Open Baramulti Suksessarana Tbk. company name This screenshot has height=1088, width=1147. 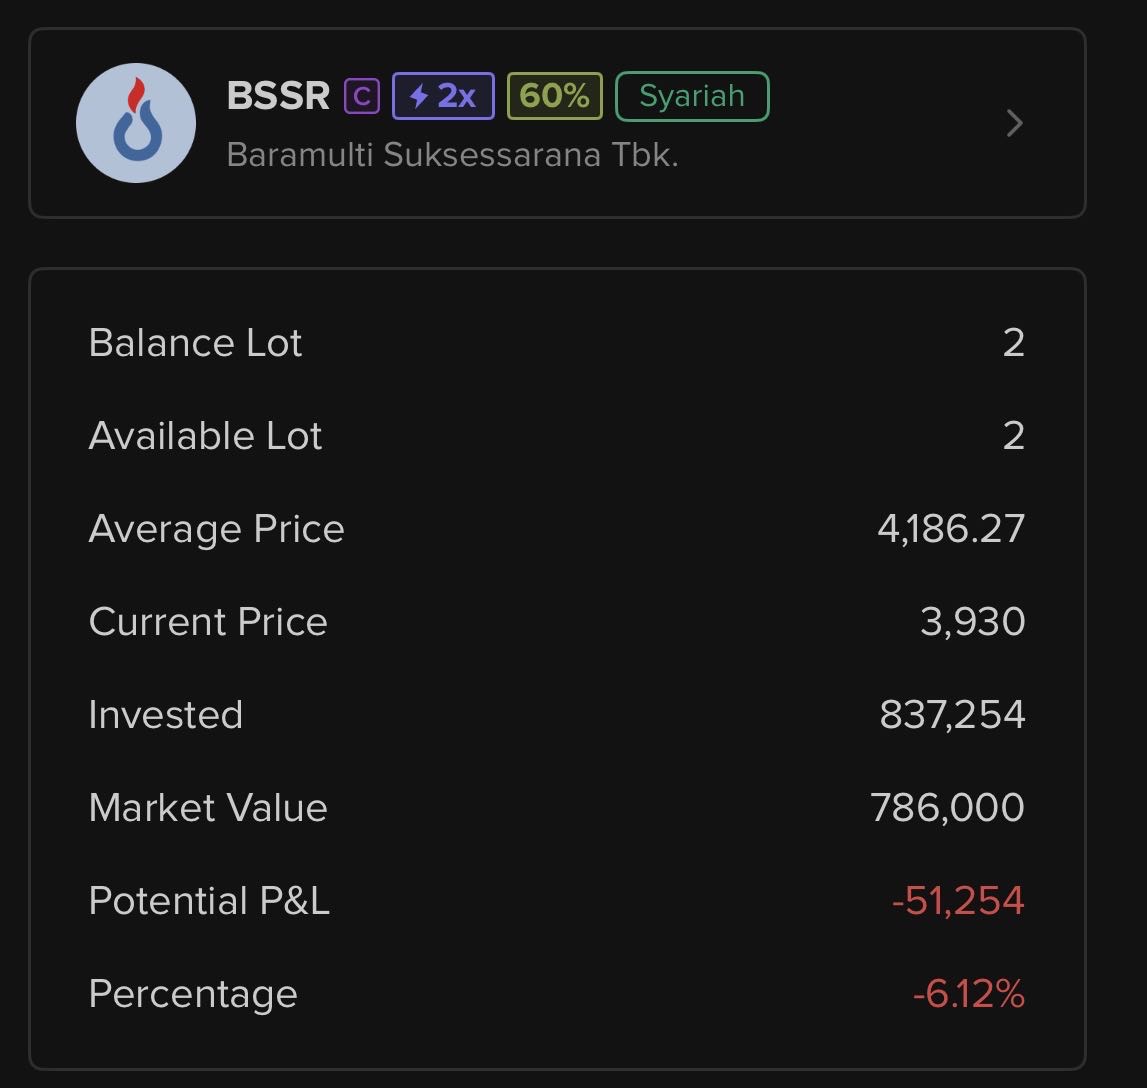pos(452,155)
